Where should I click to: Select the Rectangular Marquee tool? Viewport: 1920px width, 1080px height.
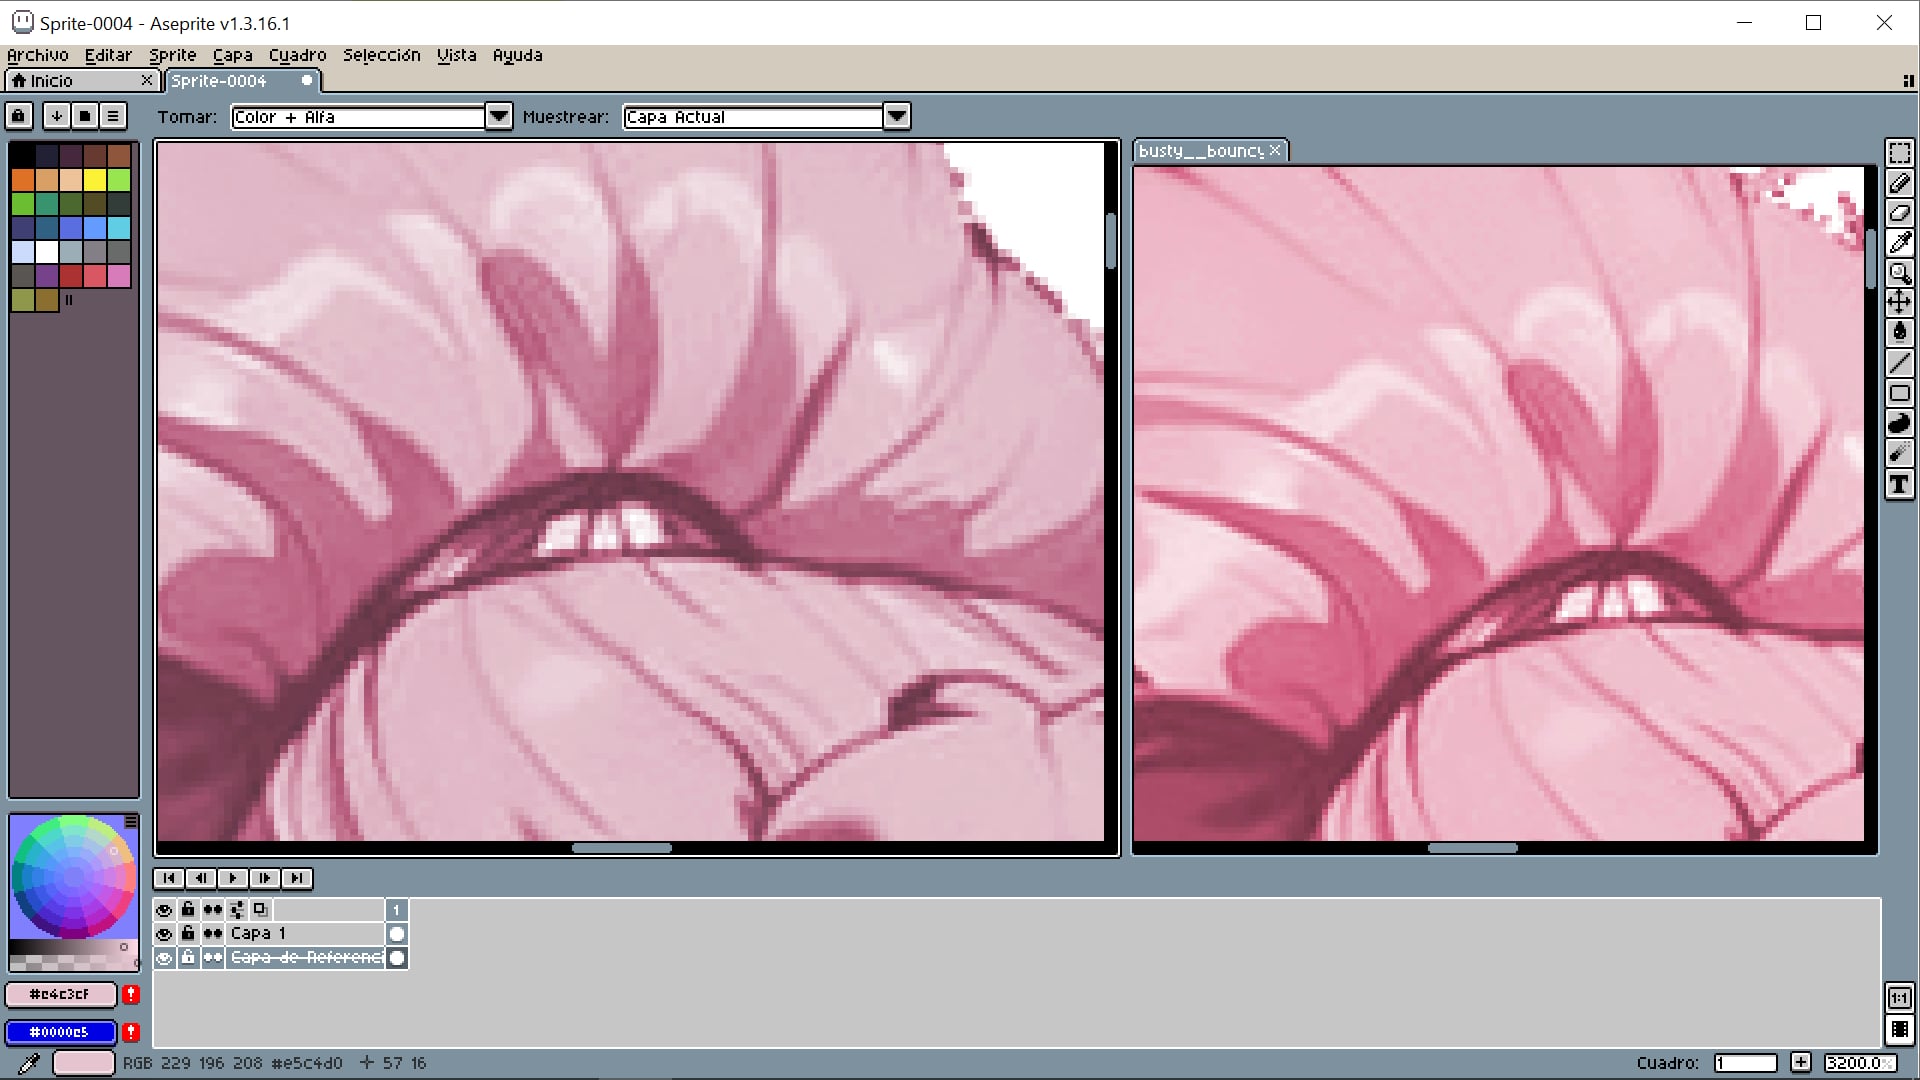point(1899,153)
